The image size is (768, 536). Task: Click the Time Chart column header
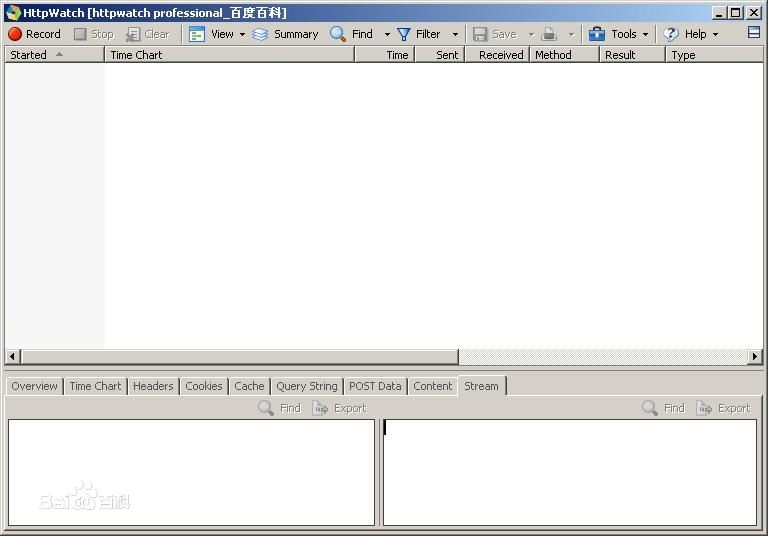pos(229,55)
